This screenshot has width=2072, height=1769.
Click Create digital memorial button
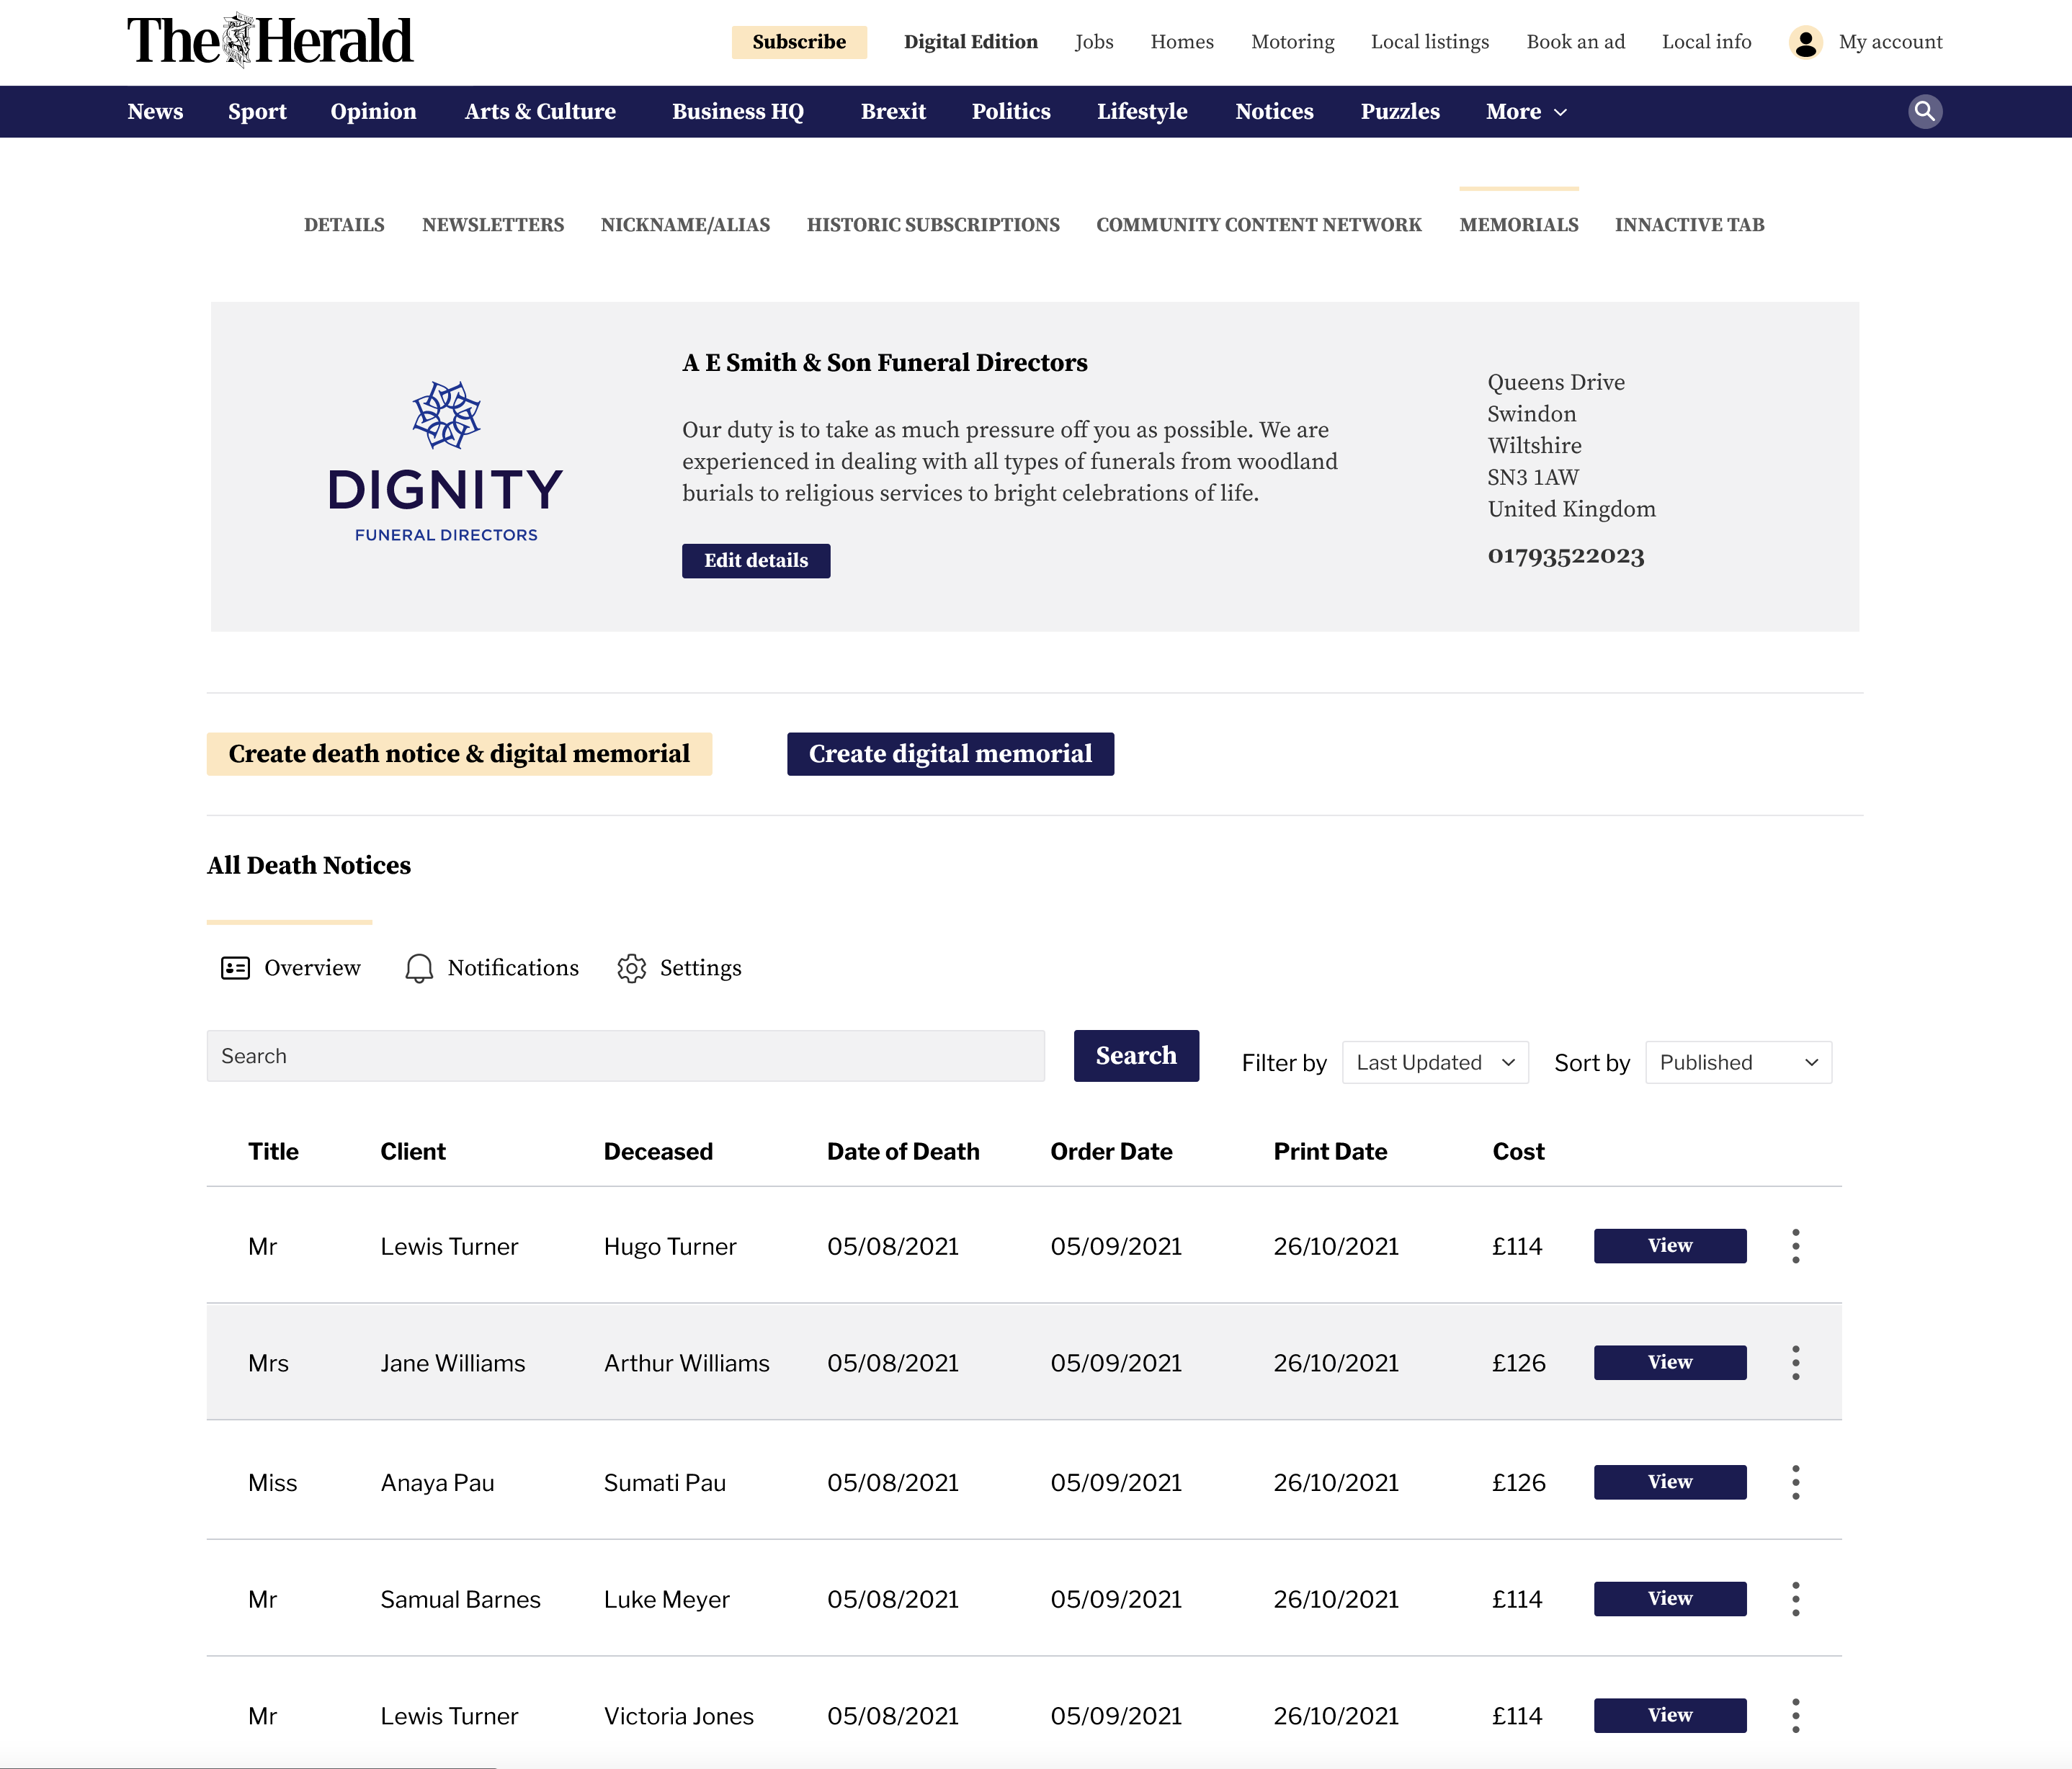pos(949,754)
